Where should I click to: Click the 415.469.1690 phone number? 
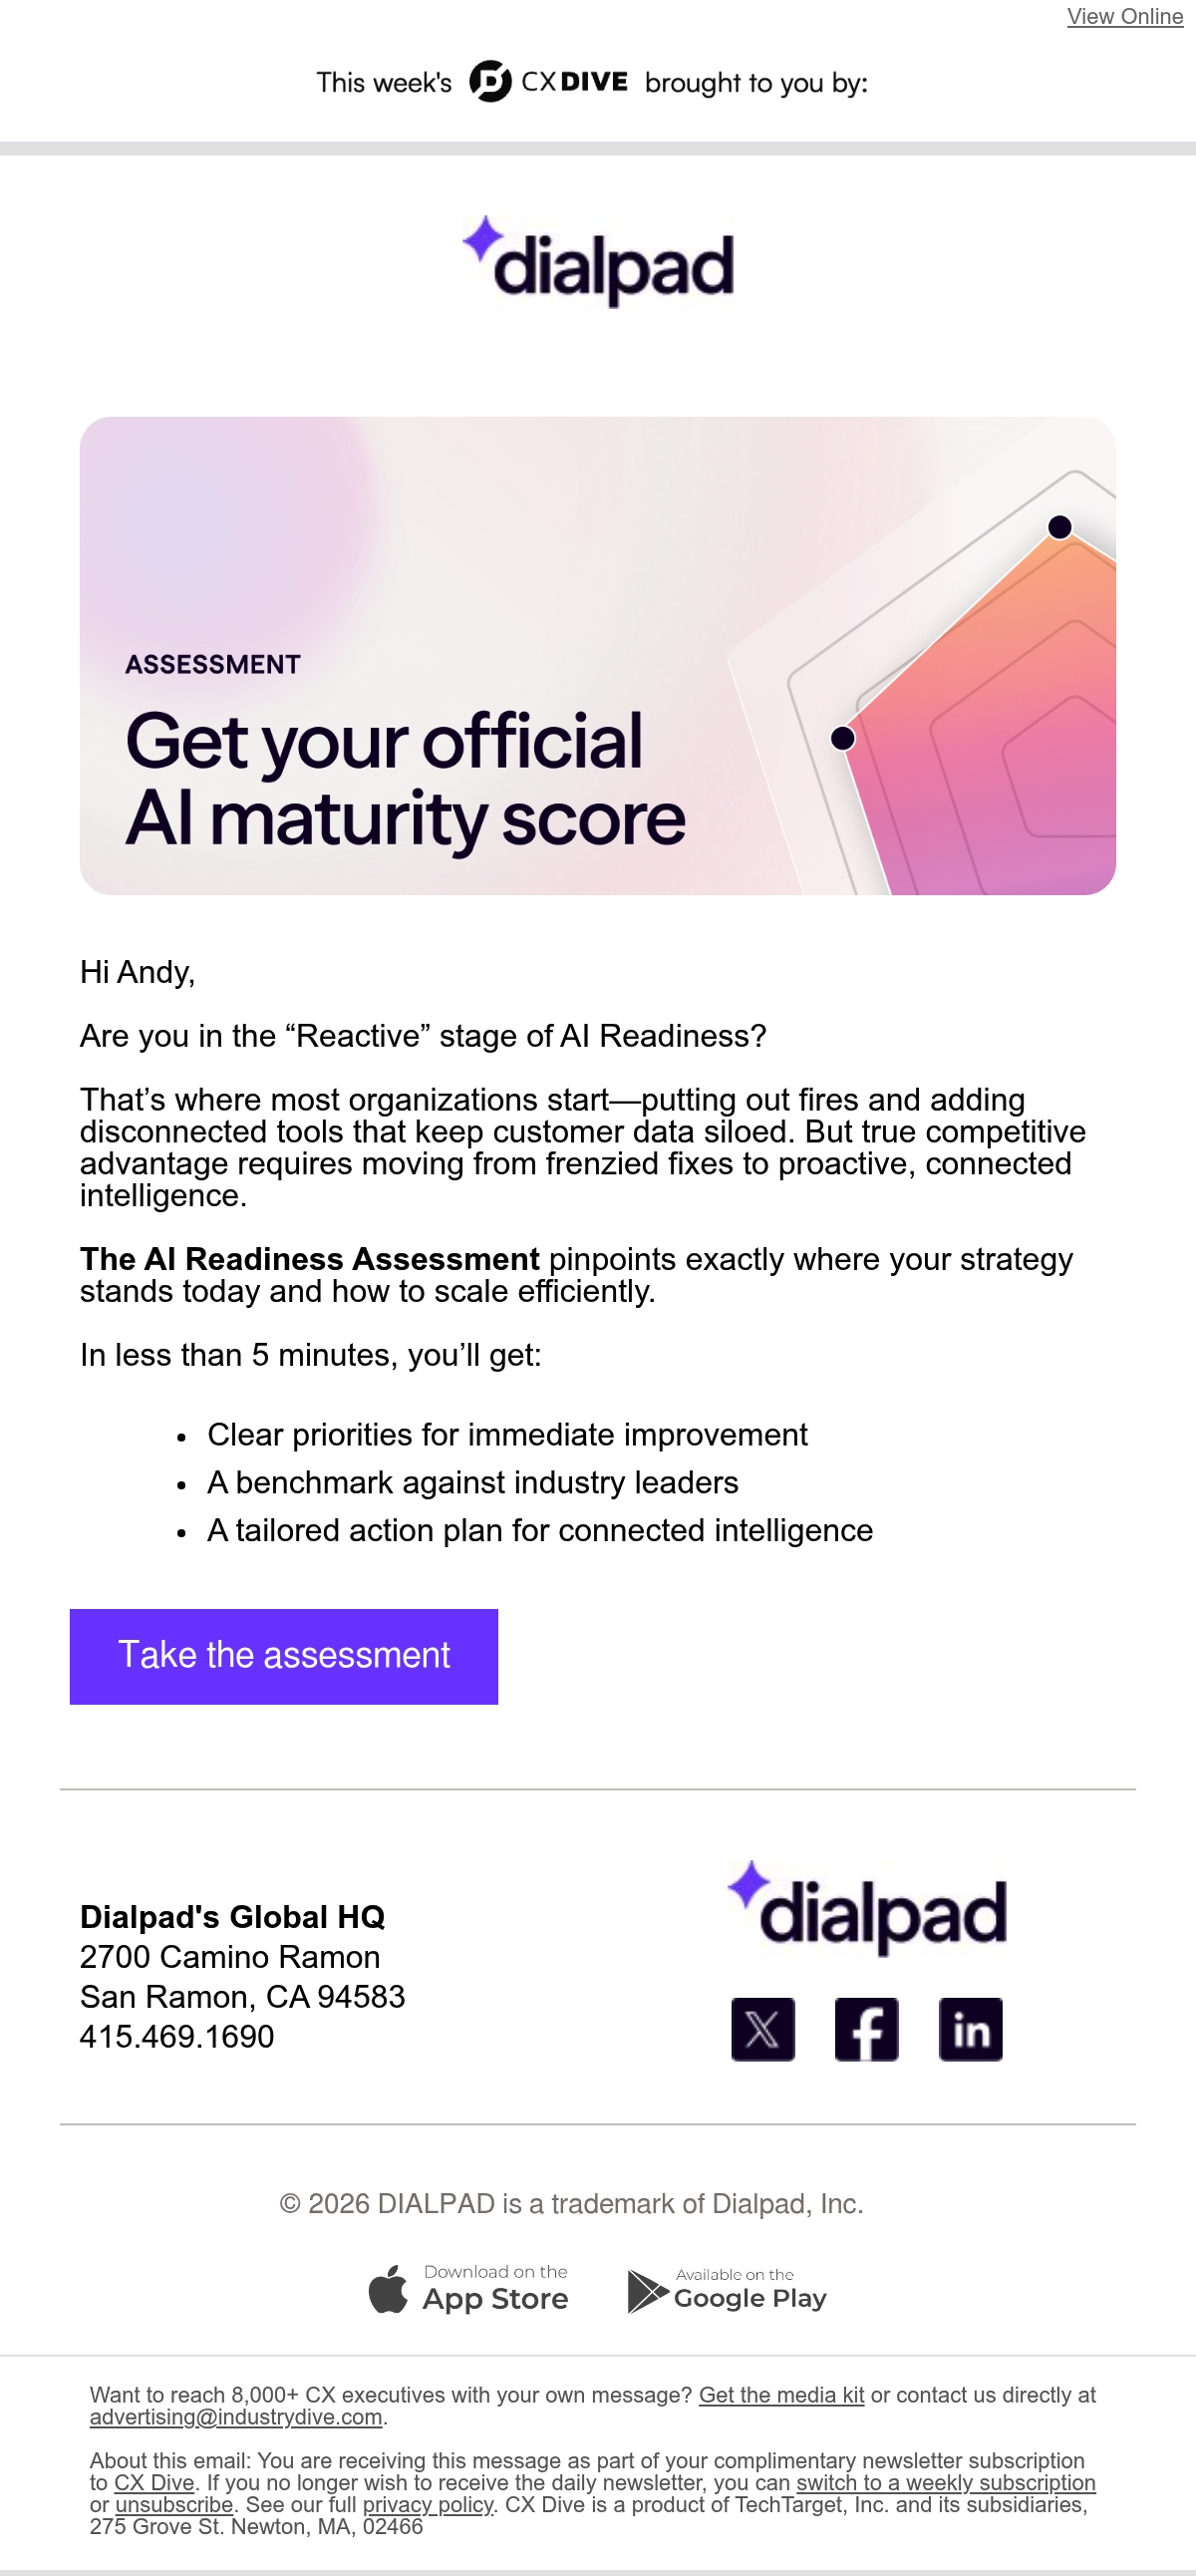coord(177,2036)
